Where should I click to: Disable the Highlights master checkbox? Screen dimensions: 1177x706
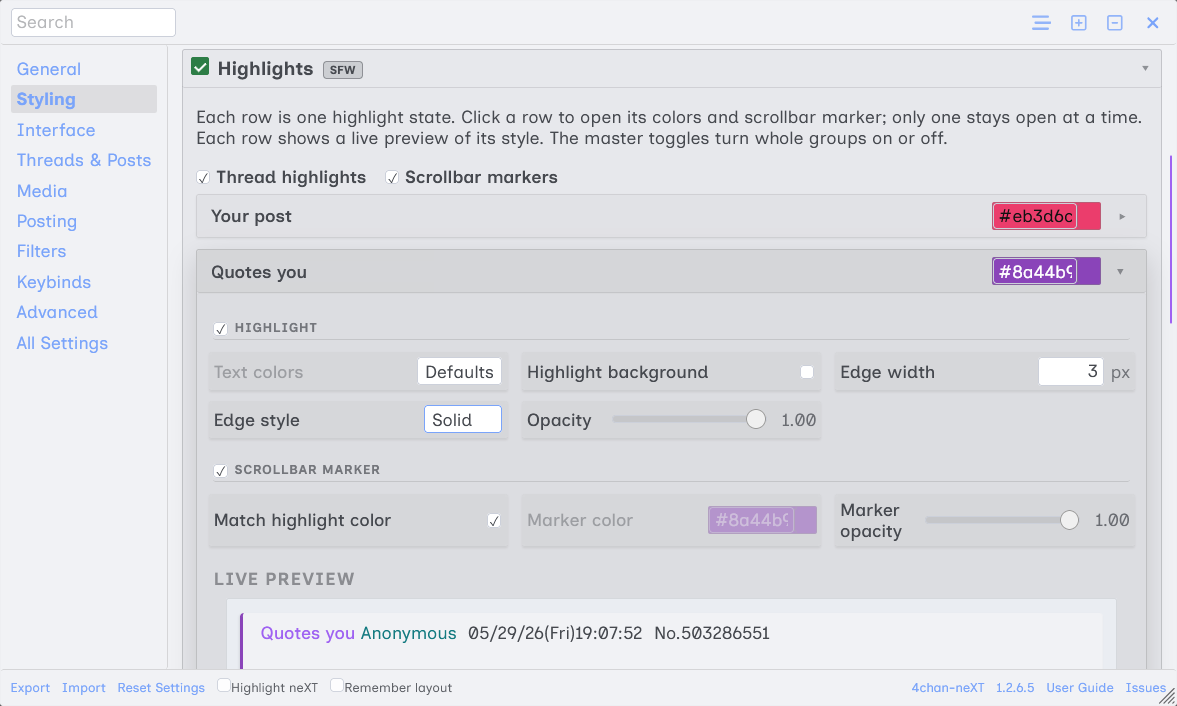[200, 67]
